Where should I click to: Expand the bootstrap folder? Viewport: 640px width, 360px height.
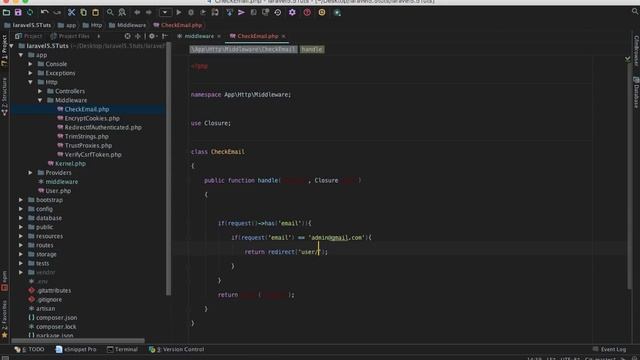click(21, 200)
